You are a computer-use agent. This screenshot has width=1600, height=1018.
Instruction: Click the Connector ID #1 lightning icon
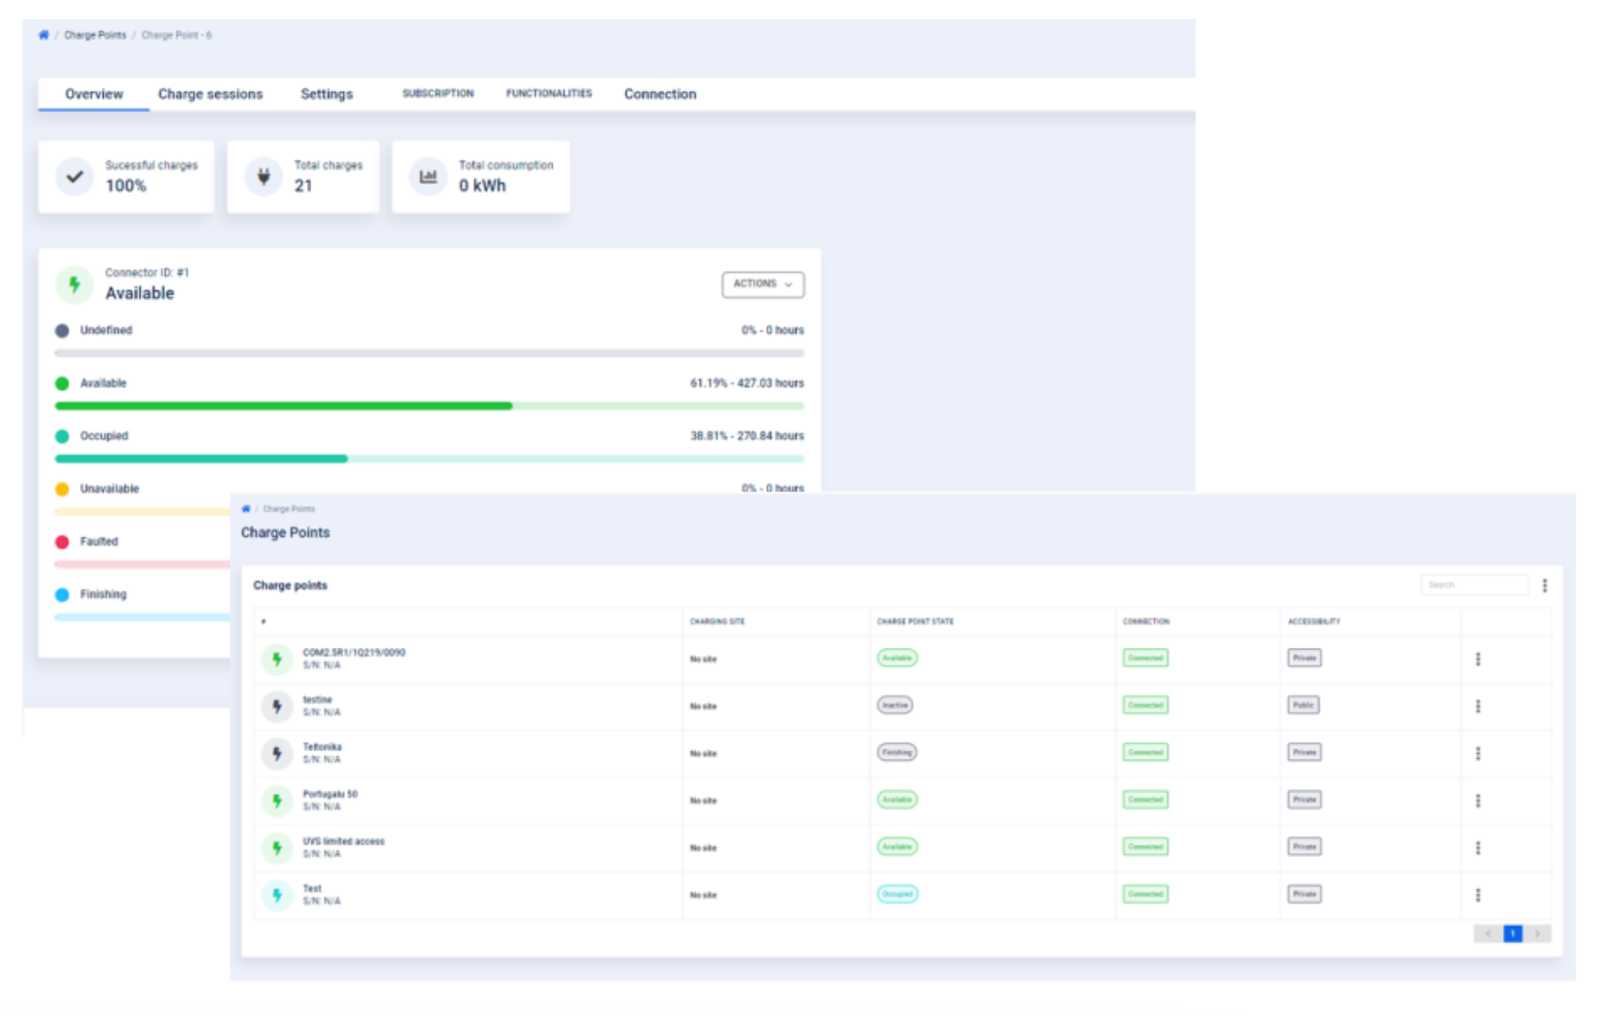pos(74,285)
